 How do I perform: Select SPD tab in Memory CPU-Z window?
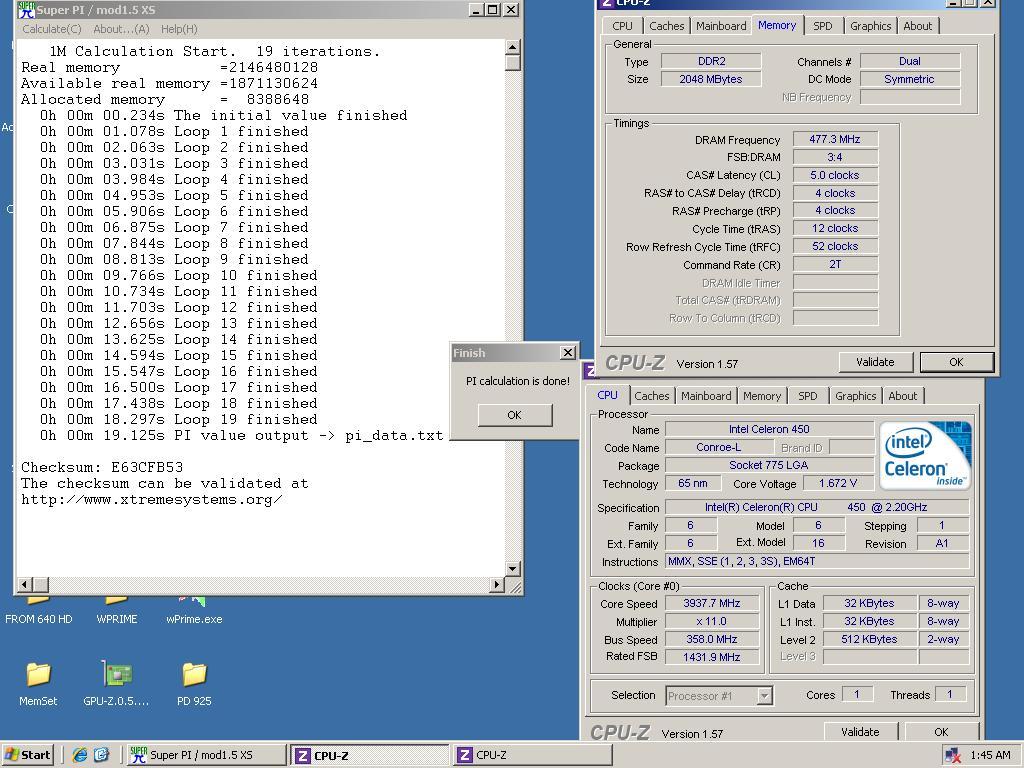(x=823, y=26)
